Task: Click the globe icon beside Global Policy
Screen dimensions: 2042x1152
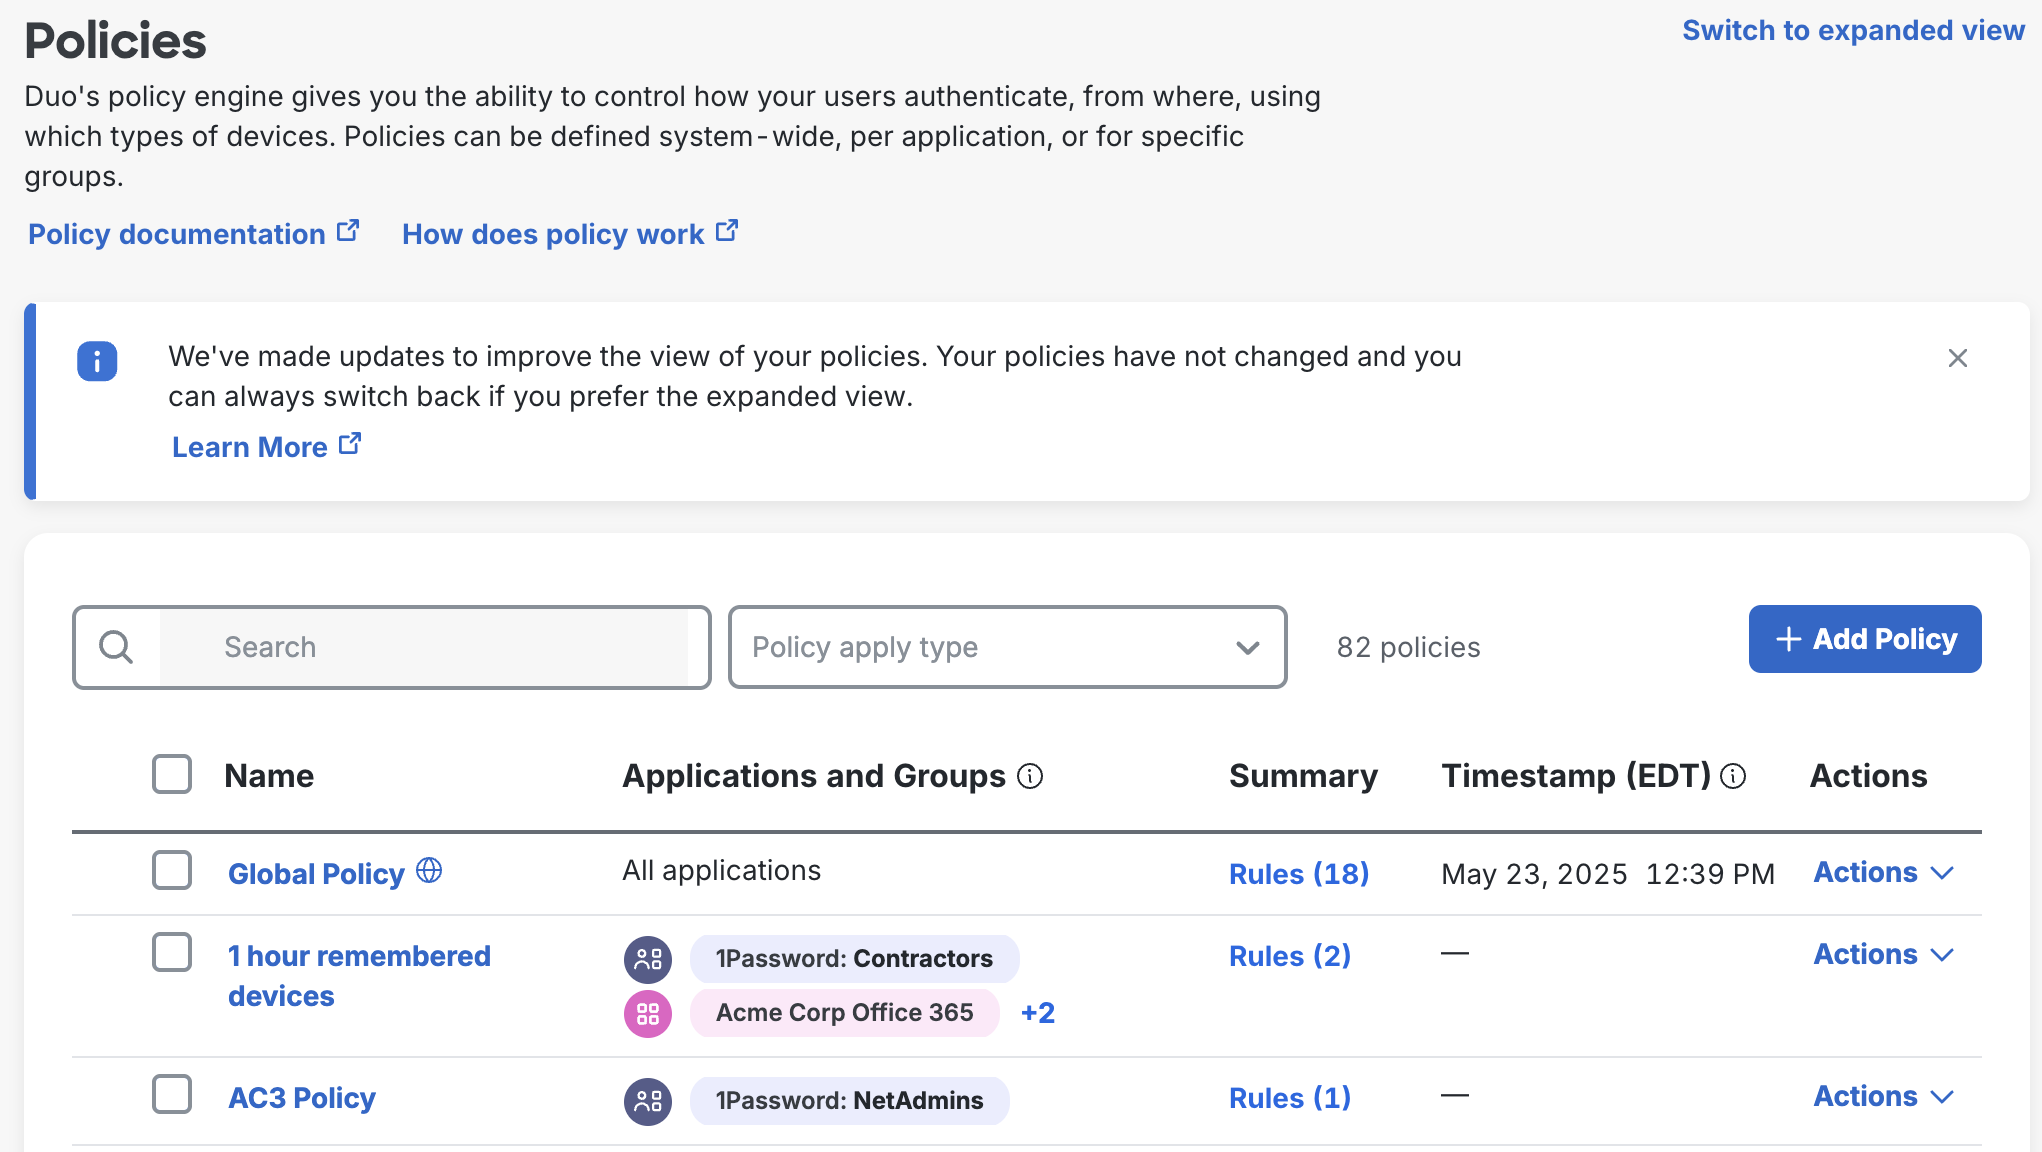Action: [x=429, y=870]
